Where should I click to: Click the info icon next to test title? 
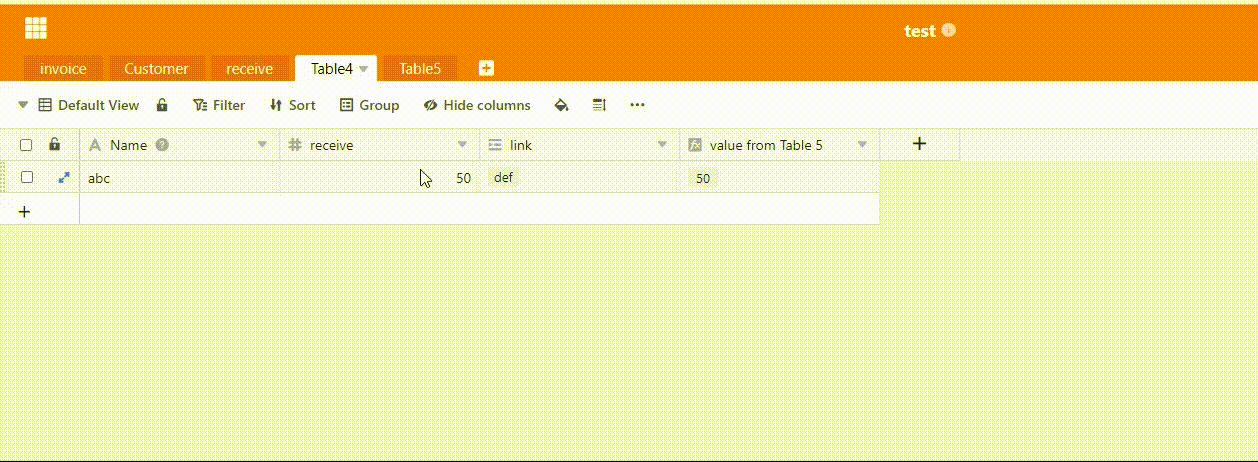click(x=949, y=30)
